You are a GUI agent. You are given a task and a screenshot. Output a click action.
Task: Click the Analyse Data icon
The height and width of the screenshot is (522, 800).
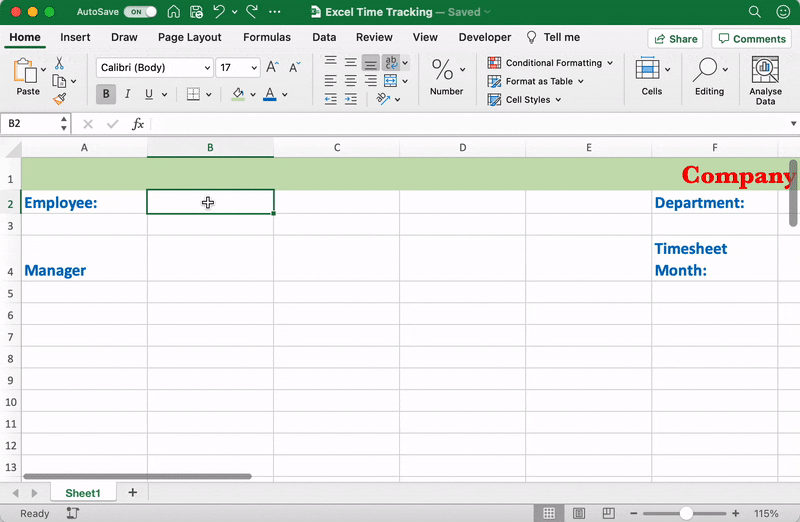pyautogui.click(x=765, y=69)
